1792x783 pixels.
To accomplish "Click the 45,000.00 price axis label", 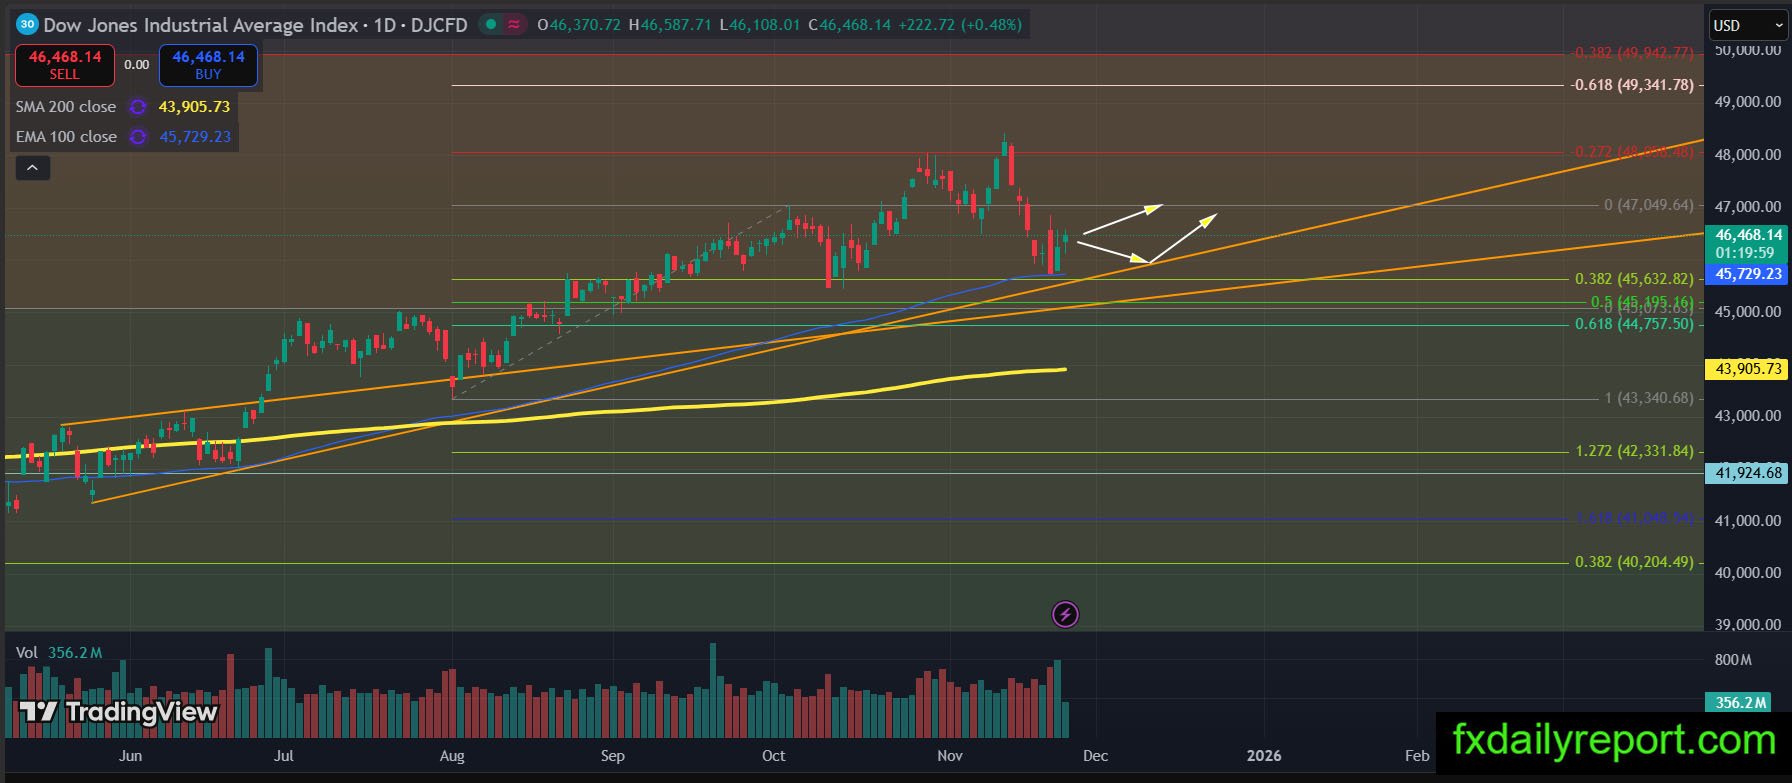I will coord(1747,312).
